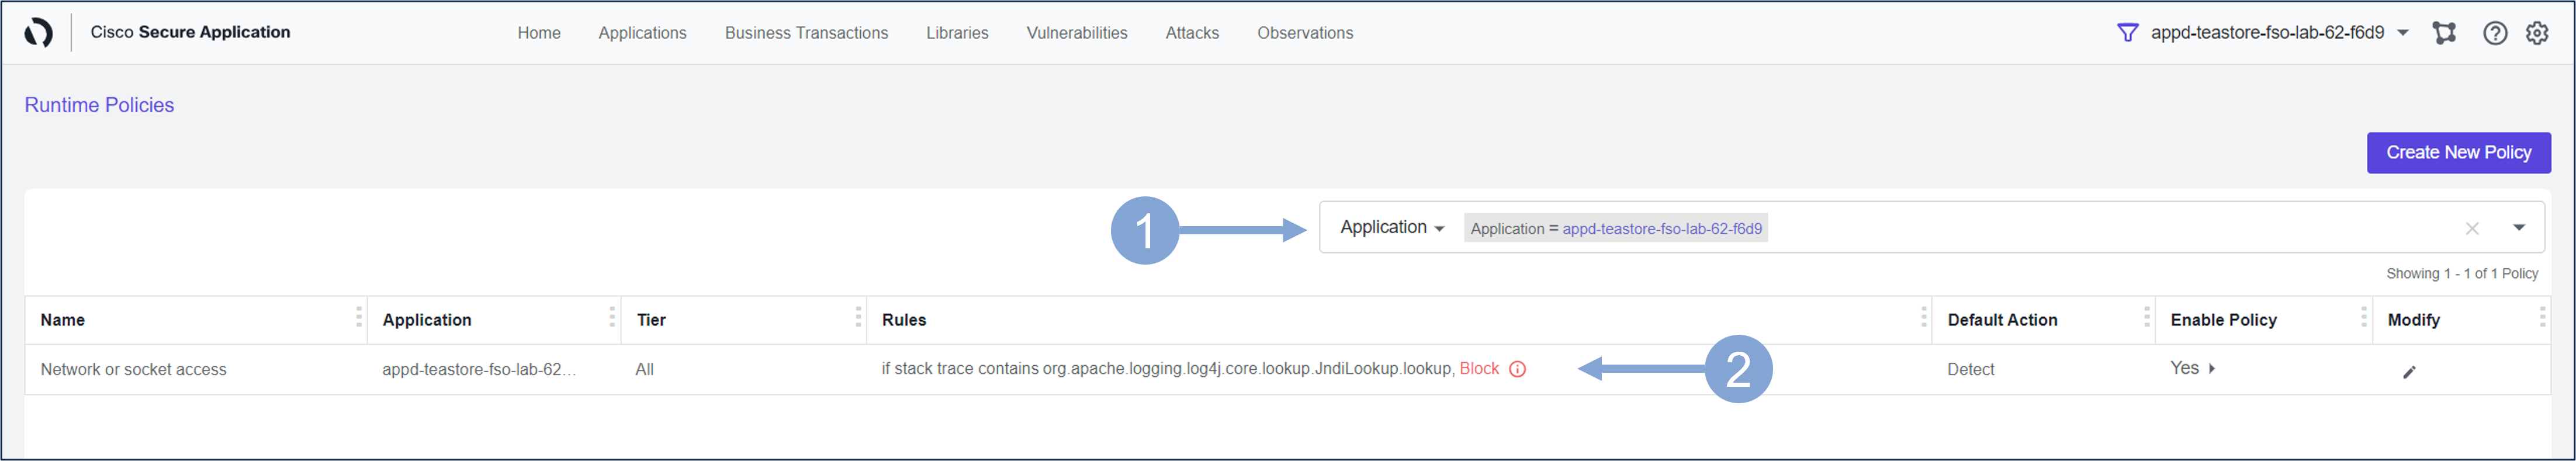Switch to the Business Transactions tab
Viewport: 2576px width, 461px height.
point(806,33)
